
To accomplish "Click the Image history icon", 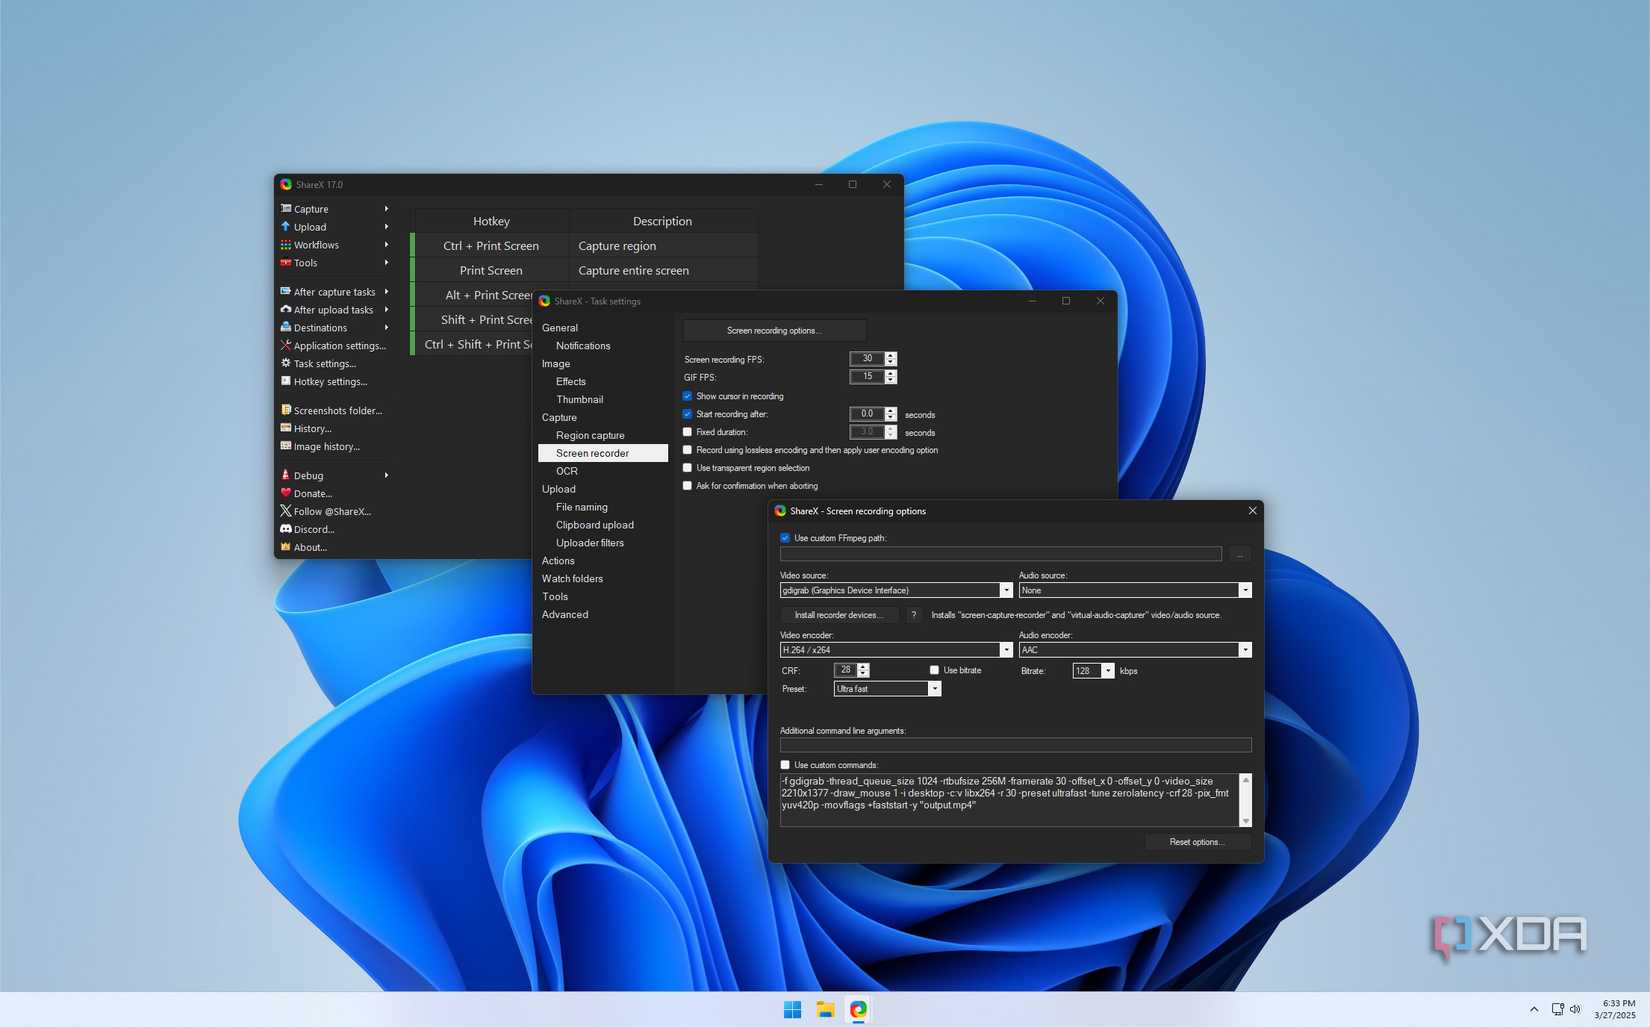I will click(286, 446).
